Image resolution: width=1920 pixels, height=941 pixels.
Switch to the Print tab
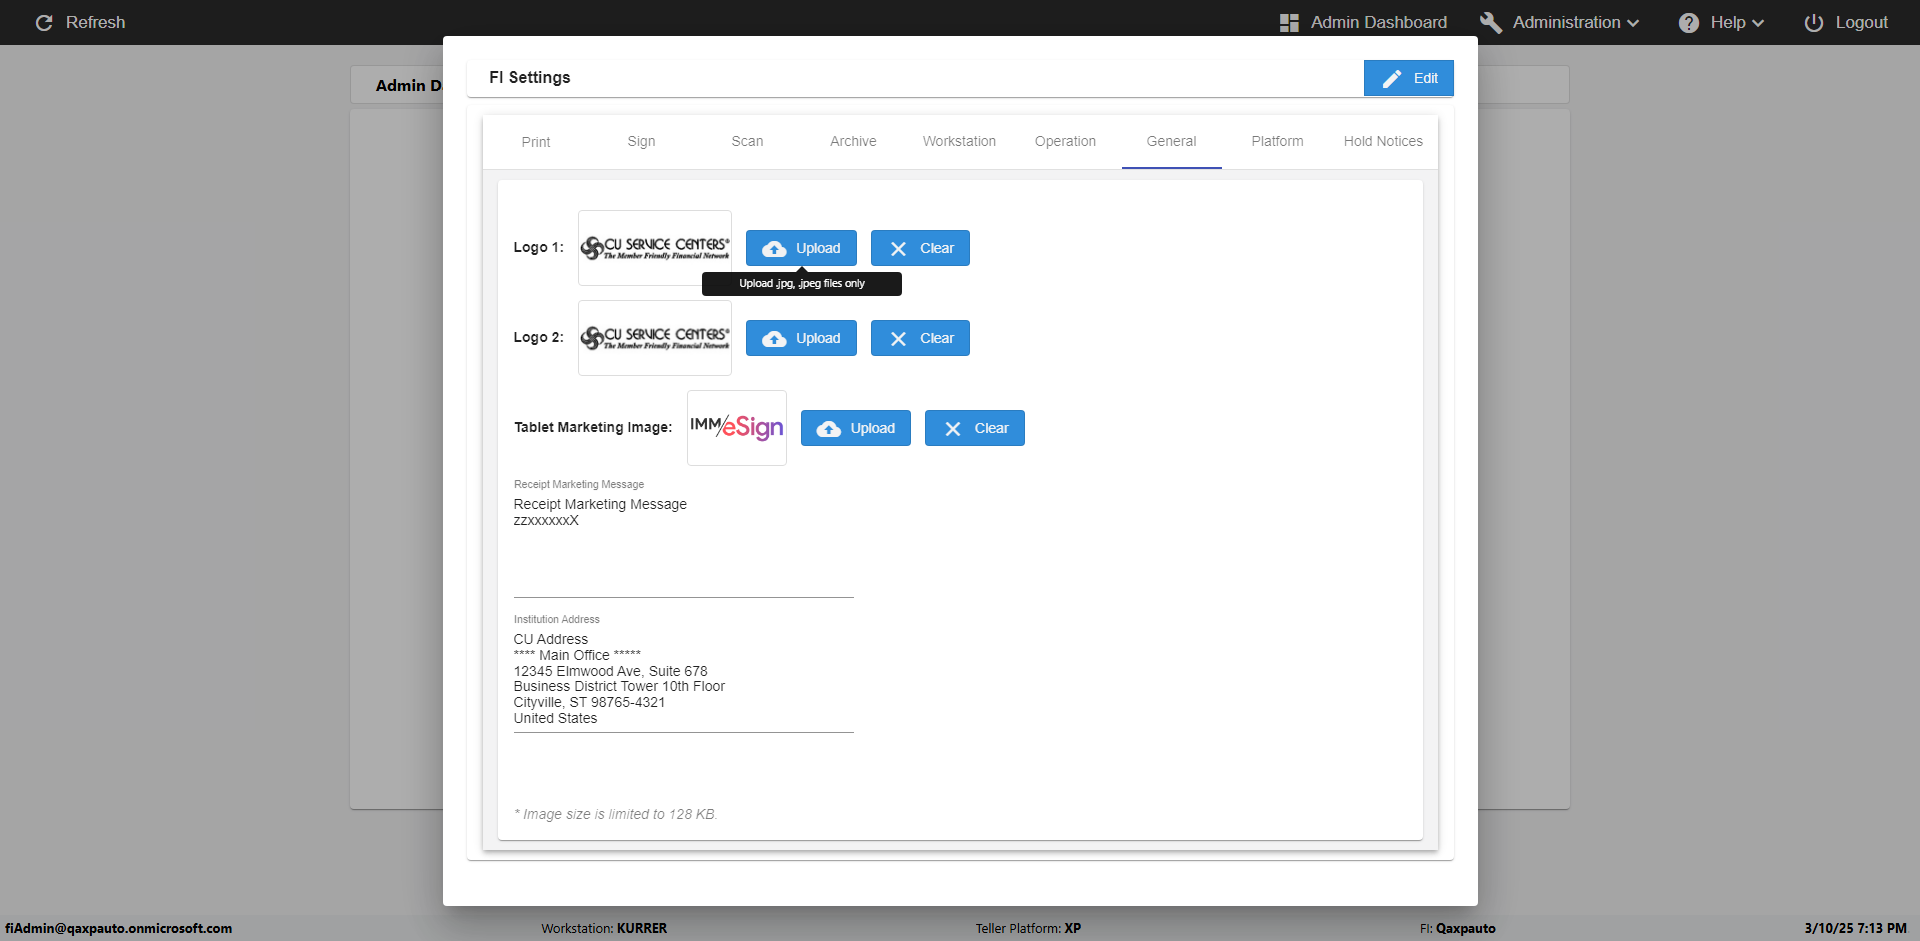pos(536,142)
